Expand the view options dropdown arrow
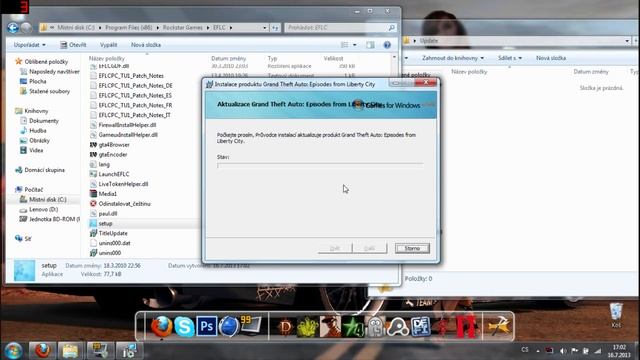This screenshot has height=360, width=640. 355,45
